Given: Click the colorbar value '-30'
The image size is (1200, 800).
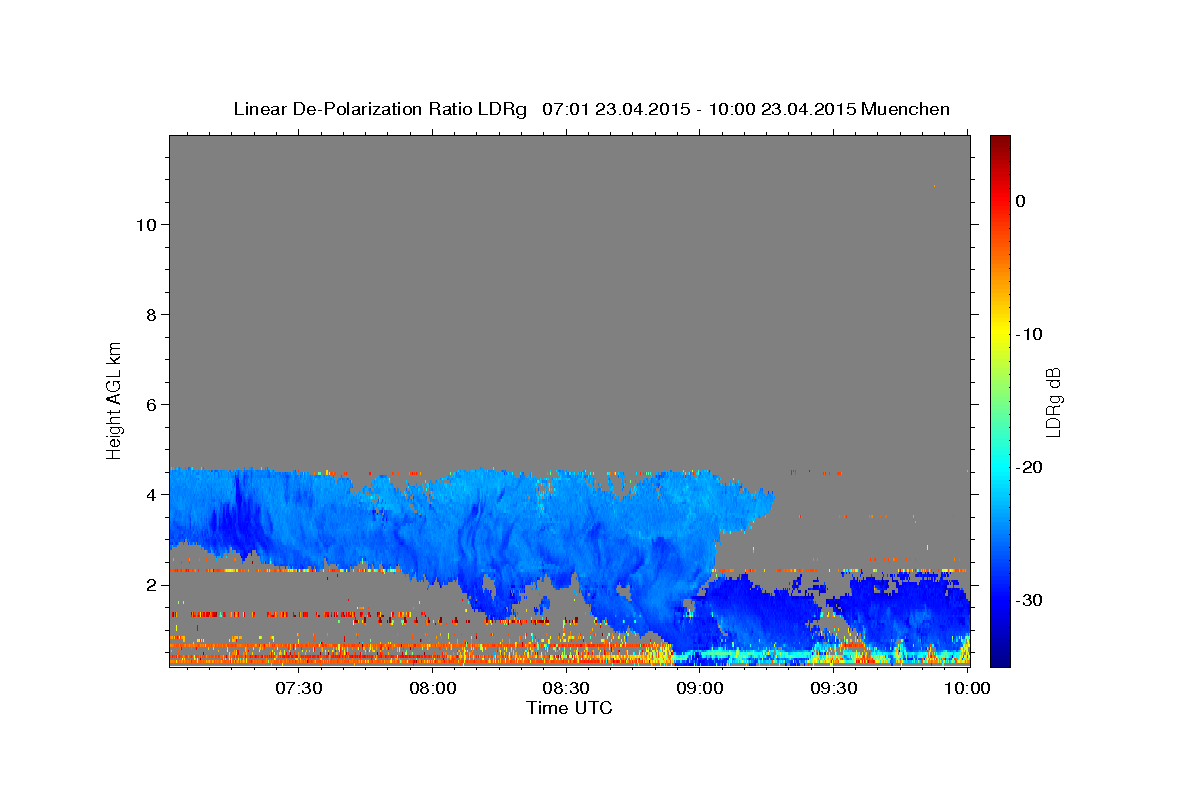Looking at the screenshot, I should [1029, 600].
